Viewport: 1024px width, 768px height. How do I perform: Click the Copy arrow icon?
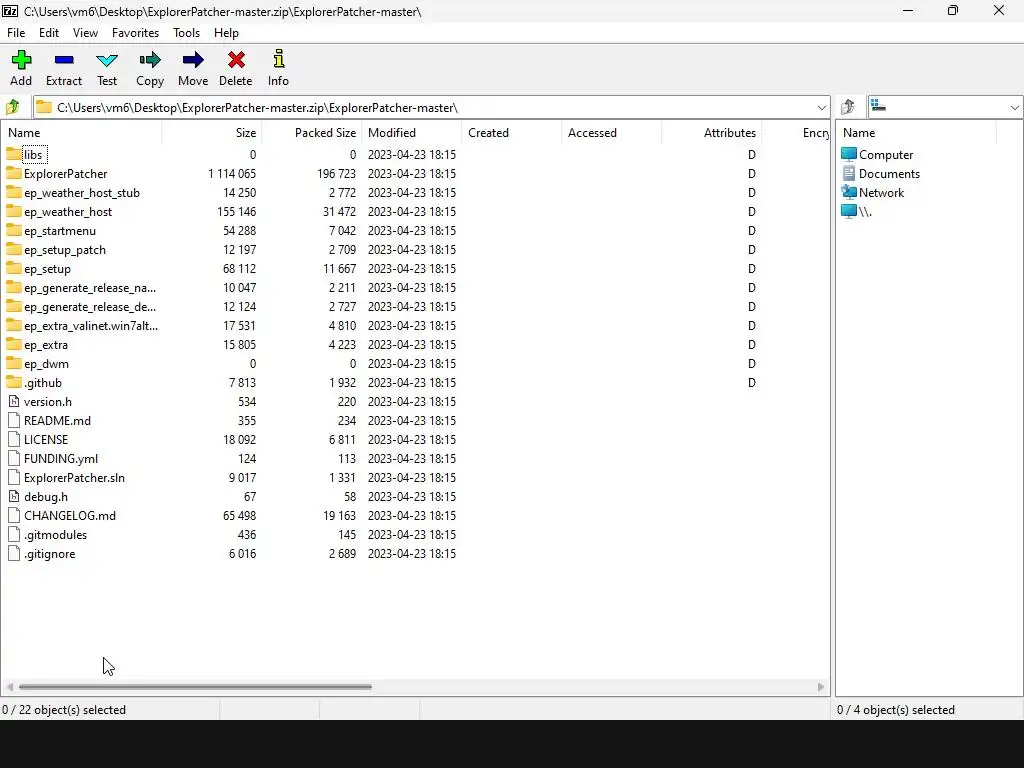pos(150,61)
